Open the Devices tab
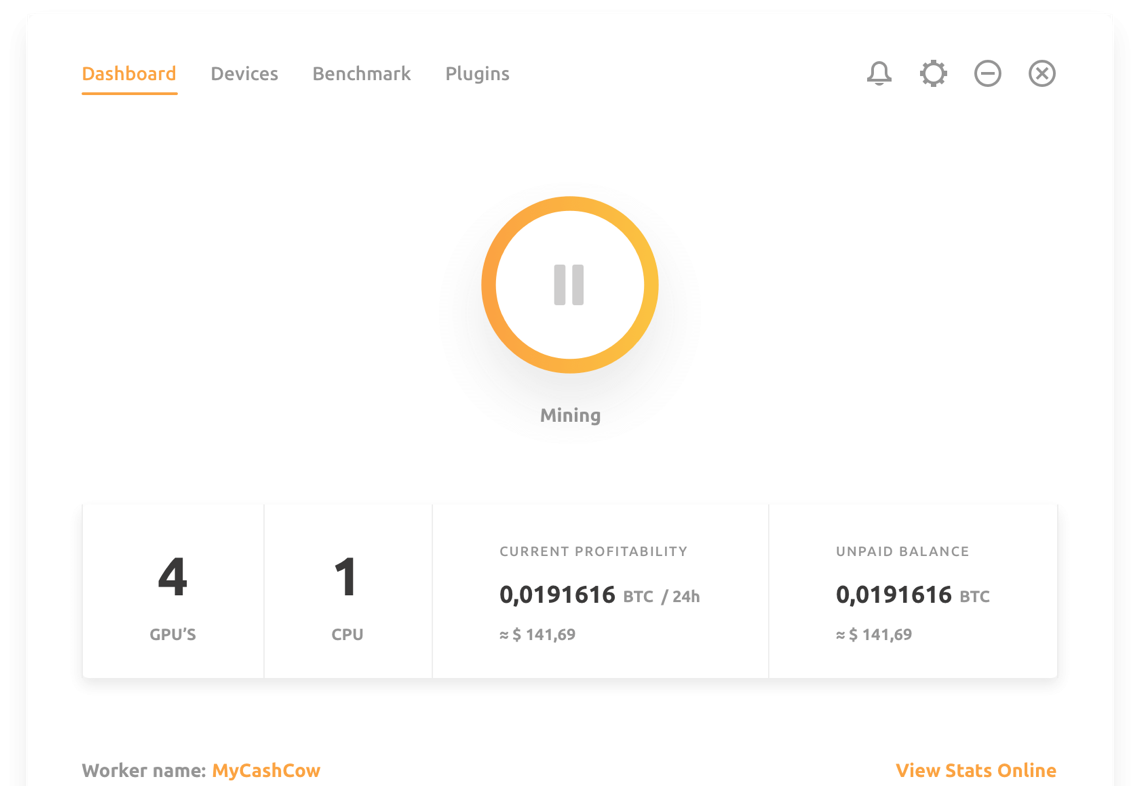This screenshot has width=1140, height=786. (x=244, y=74)
